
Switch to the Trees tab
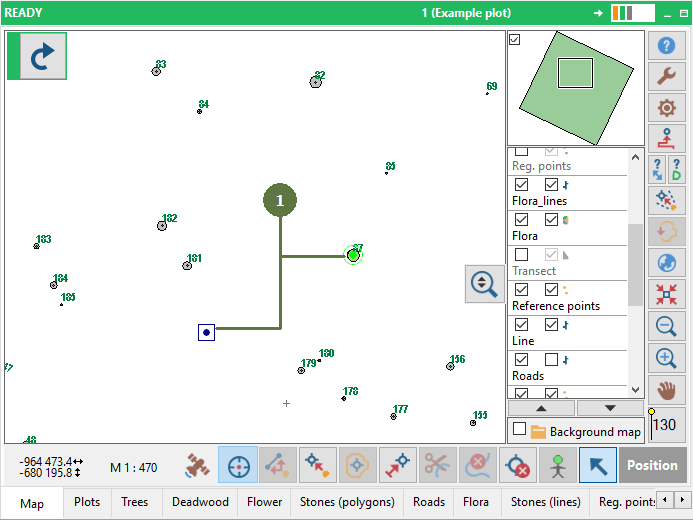(134, 502)
